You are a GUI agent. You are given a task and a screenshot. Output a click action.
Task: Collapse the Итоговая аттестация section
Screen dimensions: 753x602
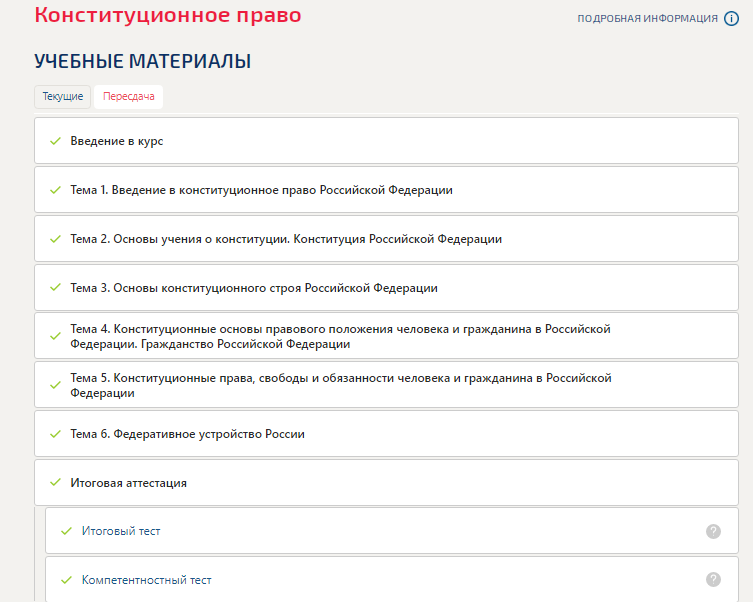pyautogui.click(x=386, y=482)
